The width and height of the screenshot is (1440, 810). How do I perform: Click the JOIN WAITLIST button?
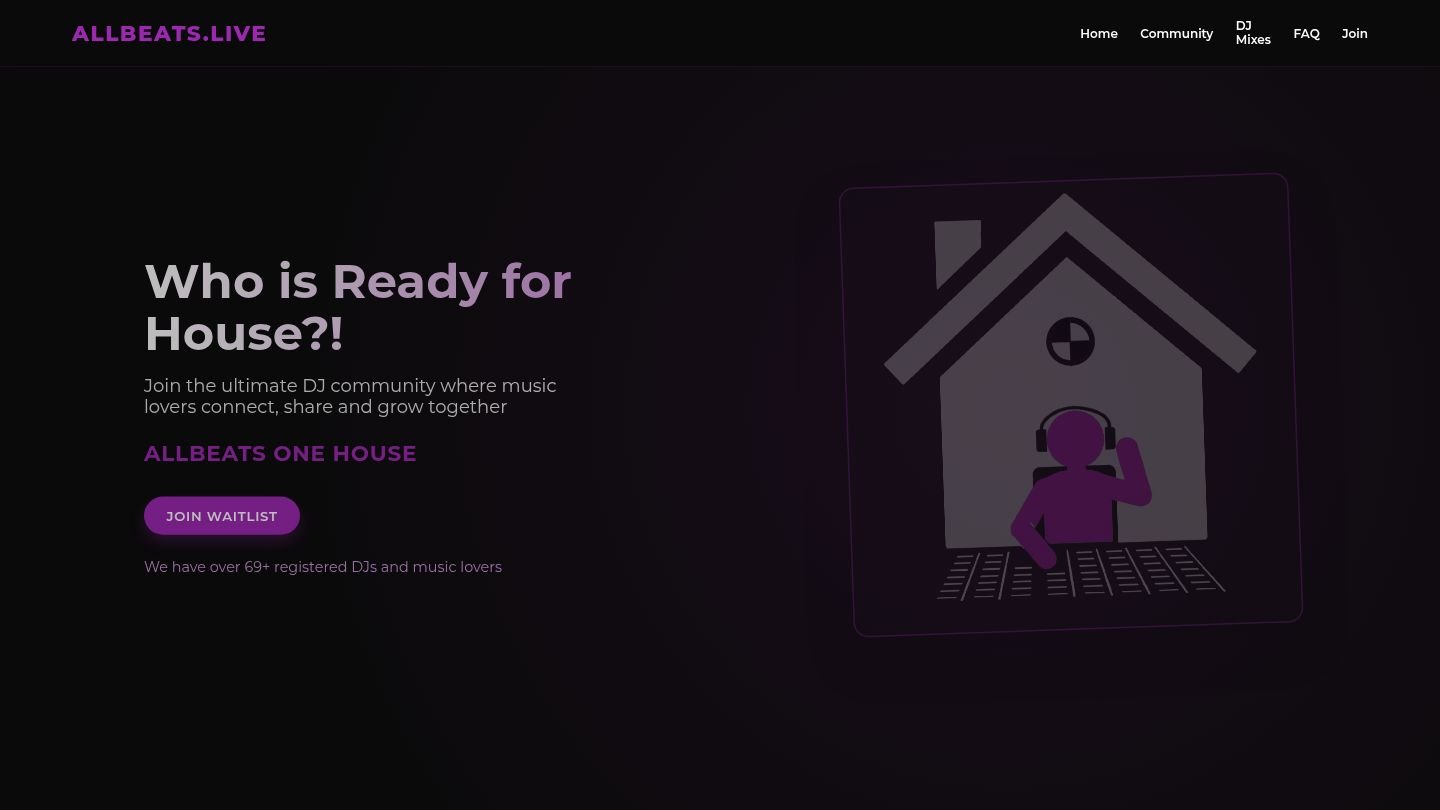[222, 516]
